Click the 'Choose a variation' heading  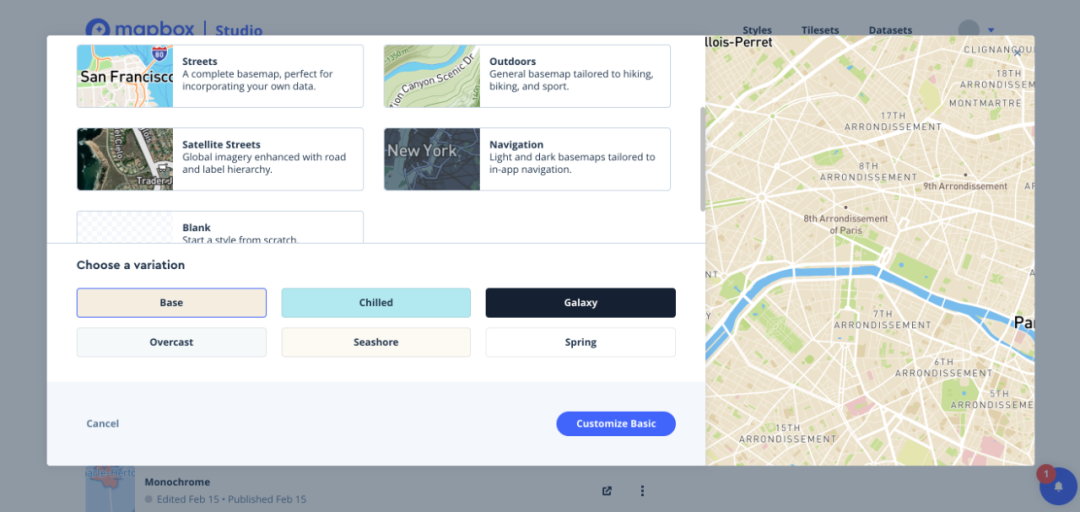[130, 265]
